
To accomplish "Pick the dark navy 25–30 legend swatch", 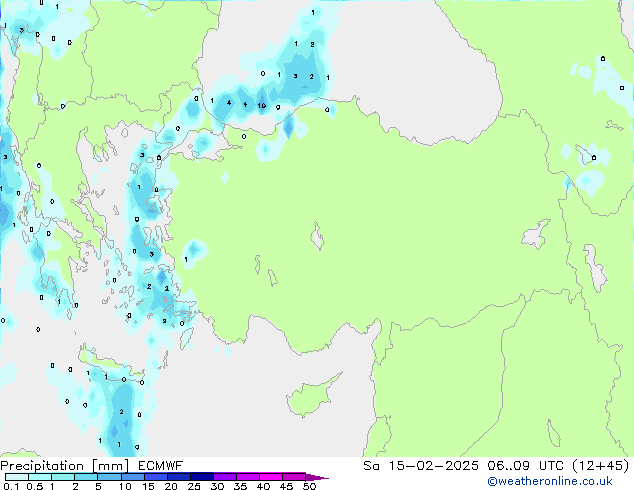I will tap(202, 477).
